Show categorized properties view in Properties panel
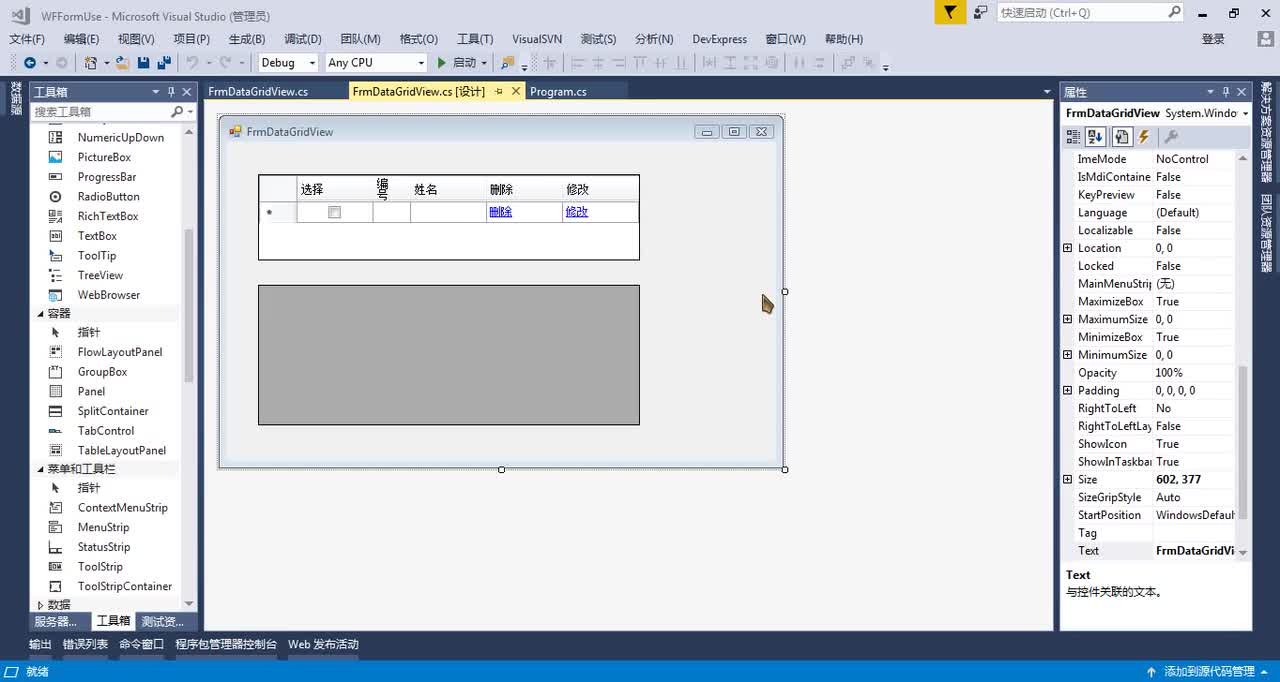This screenshot has height=682, width=1280. (1073, 136)
